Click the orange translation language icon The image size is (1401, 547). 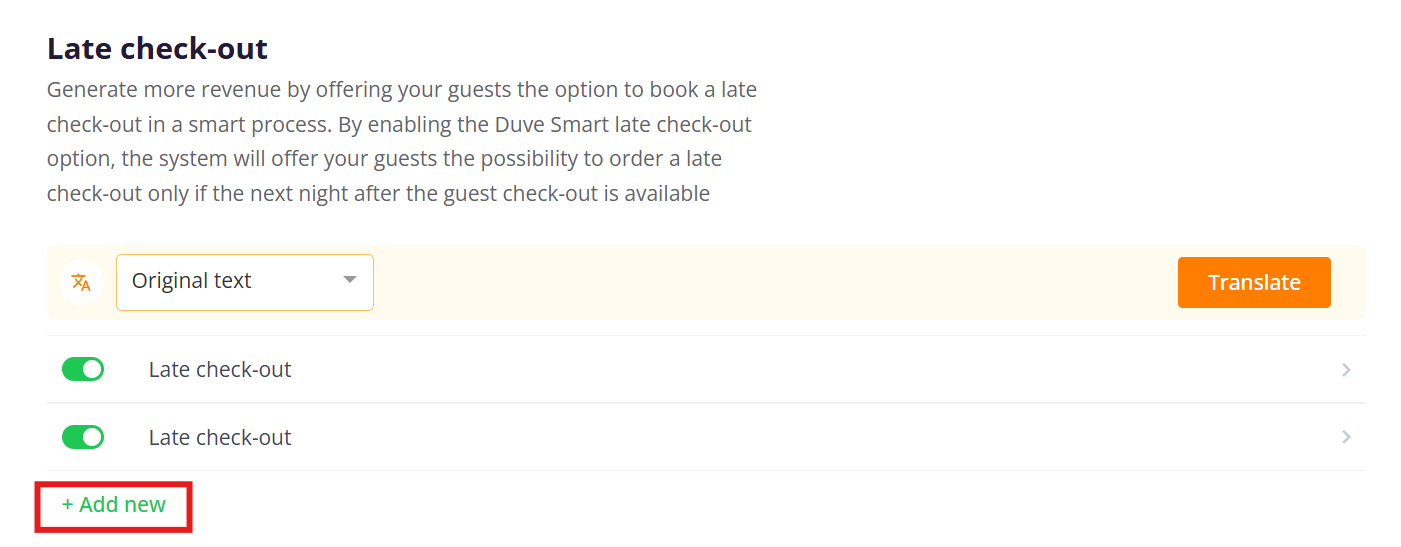coord(82,283)
